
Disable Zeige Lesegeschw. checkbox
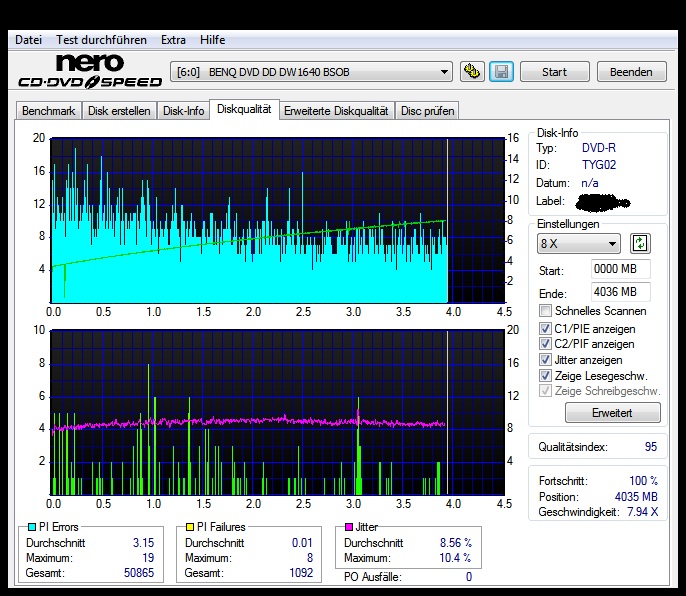[545, 376]
